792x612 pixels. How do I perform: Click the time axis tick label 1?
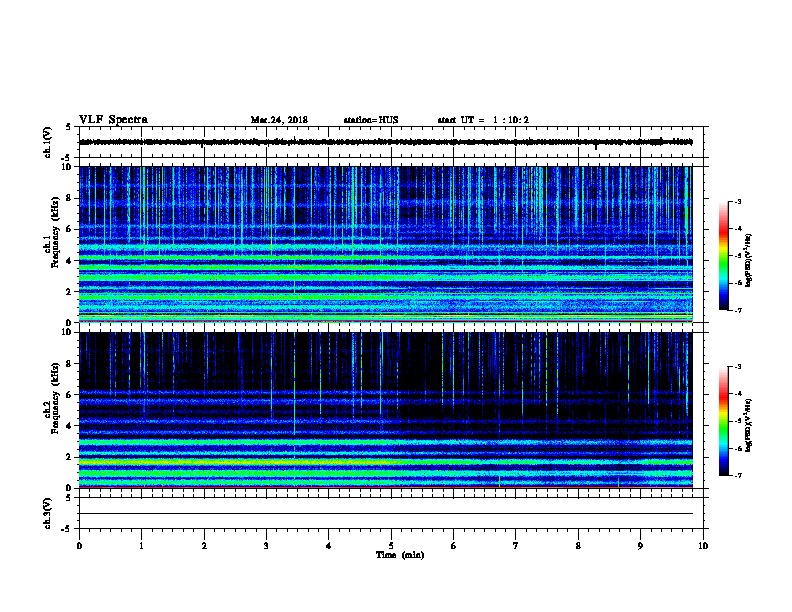pyautogui.click(x=141, y=546)
